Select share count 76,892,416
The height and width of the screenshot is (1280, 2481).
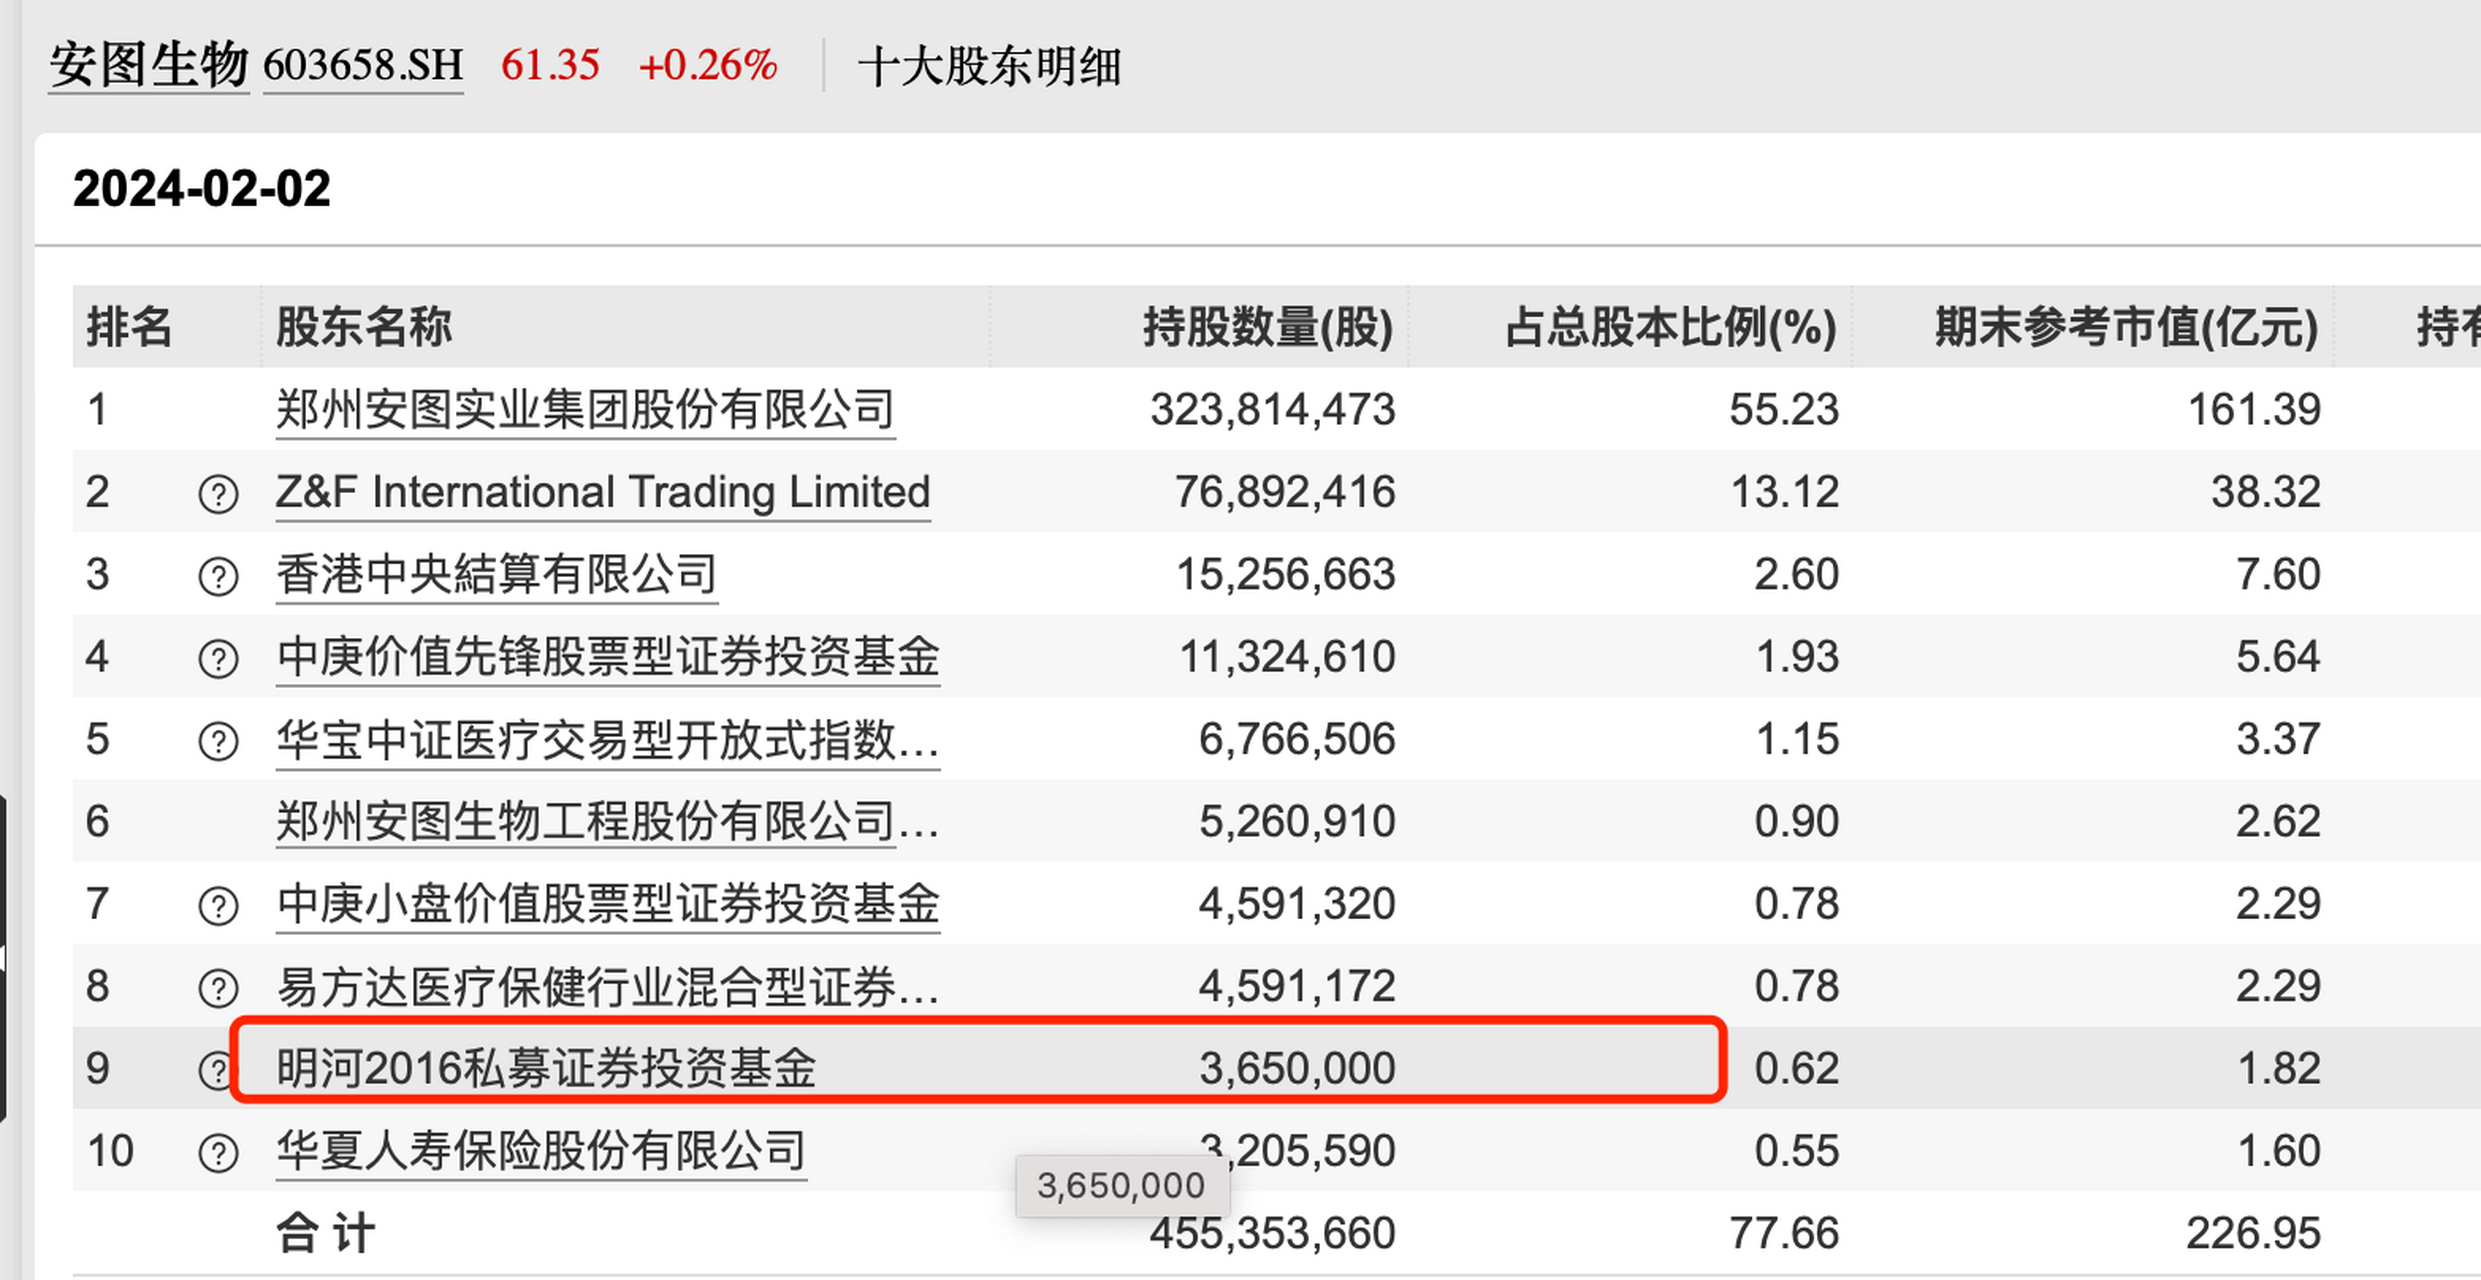1285,492
